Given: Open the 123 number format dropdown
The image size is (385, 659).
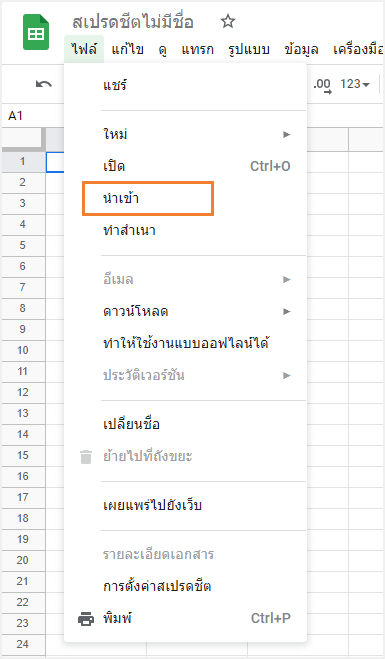Looking at the screenshot, I should pyautogui.click(x=355, y=84).
